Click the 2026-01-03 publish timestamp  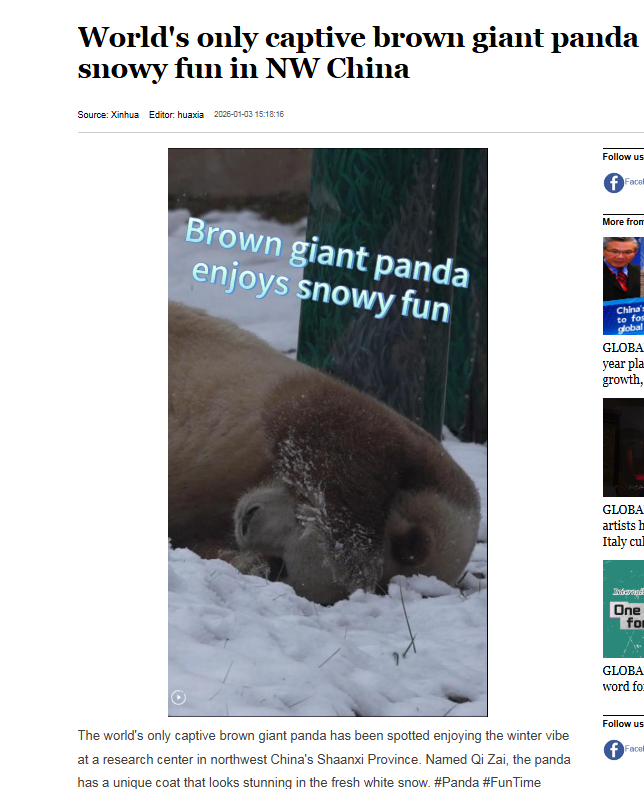[x=249, y=114]
